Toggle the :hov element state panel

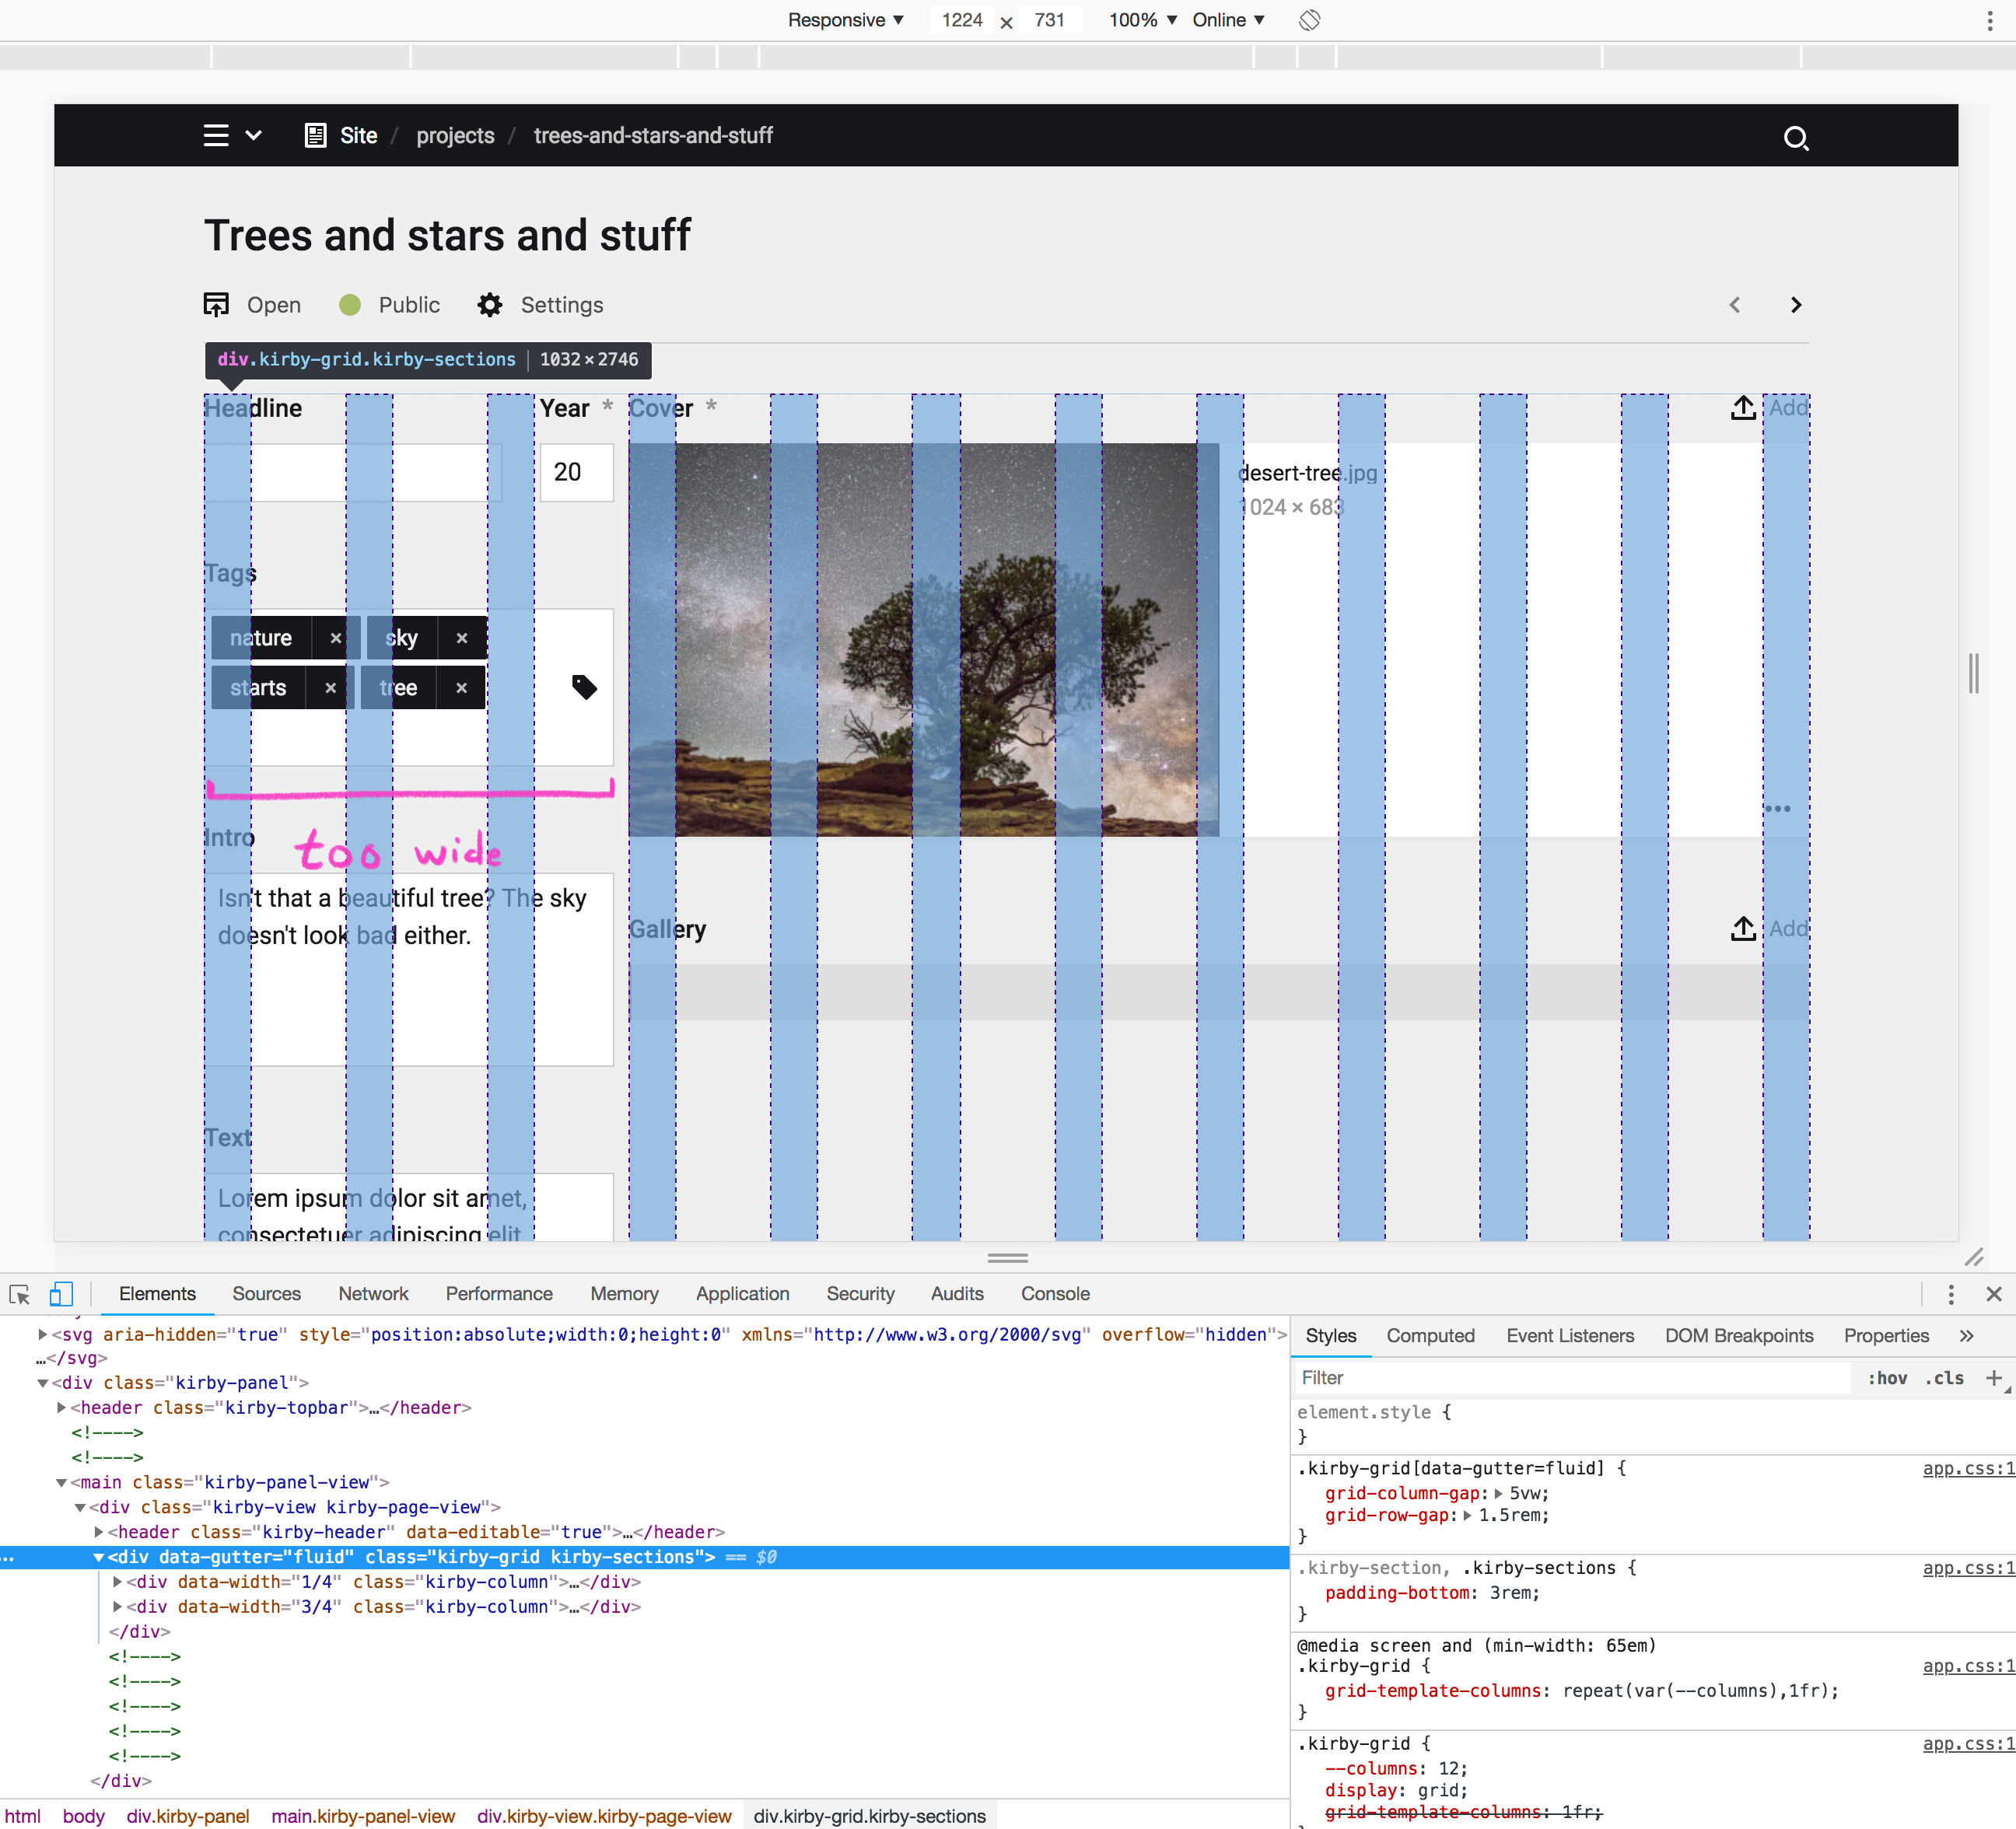click(x=1887, y=1378)
